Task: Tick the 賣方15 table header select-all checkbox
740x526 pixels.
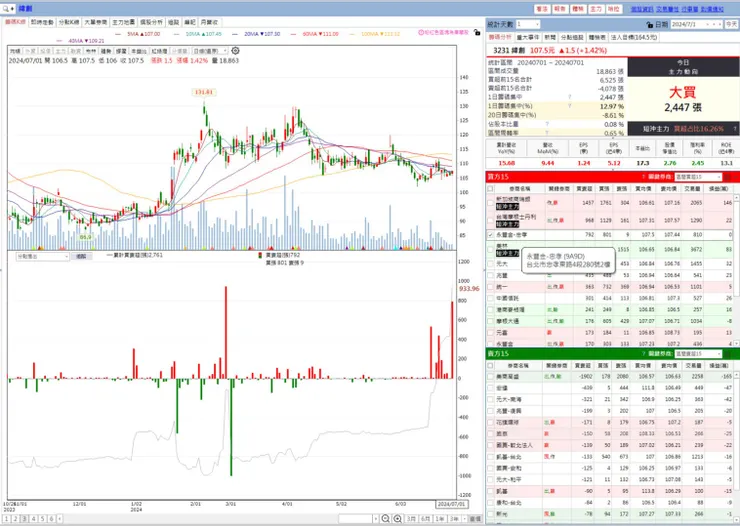Action: point(490,366)
